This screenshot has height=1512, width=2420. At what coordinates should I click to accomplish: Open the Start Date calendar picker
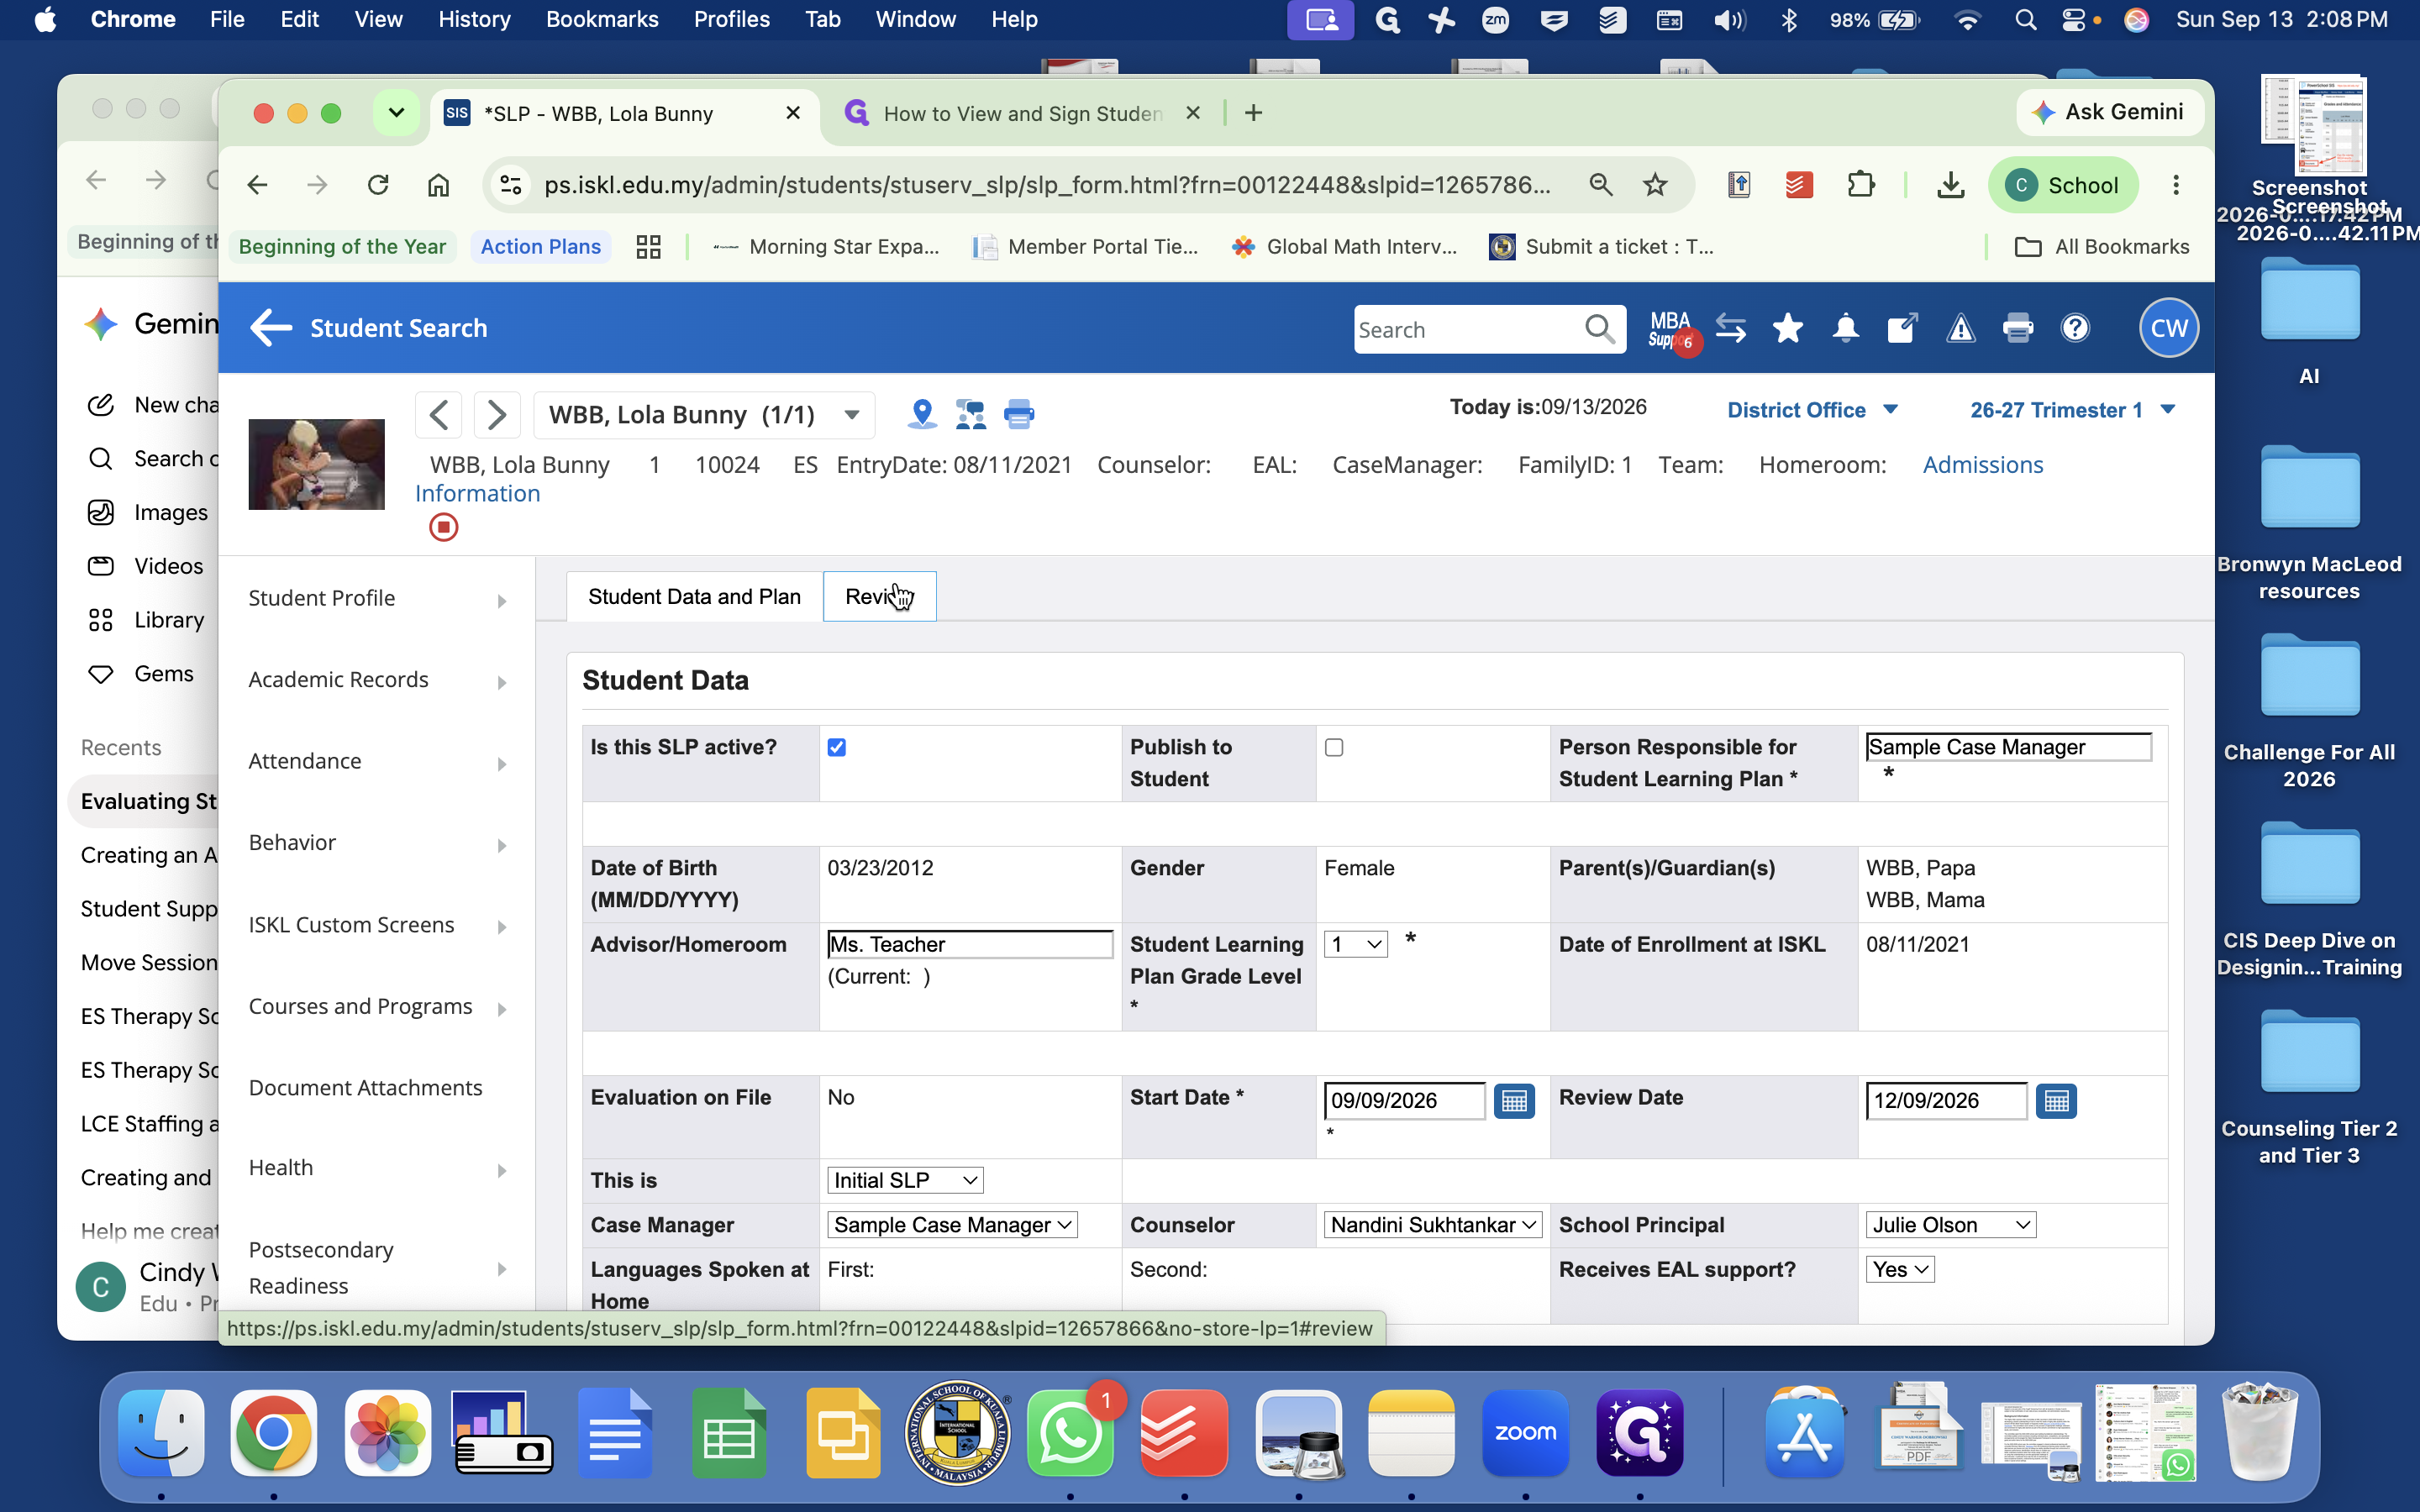tap(1514, 1101)
